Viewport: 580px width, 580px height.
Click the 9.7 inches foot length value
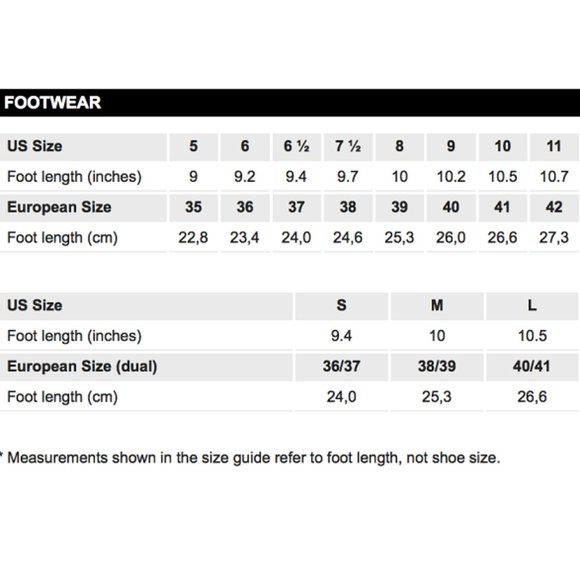(x=348, y=177)
